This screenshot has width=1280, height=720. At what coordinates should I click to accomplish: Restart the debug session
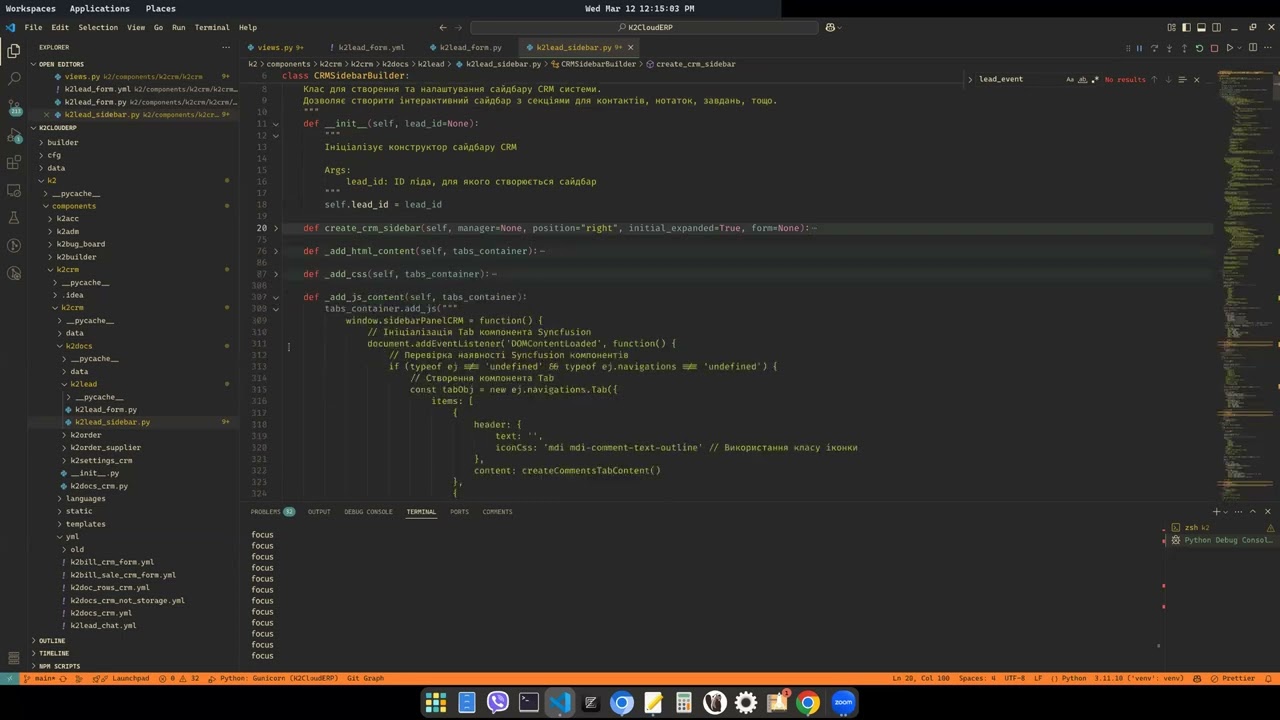point(1199,48)
